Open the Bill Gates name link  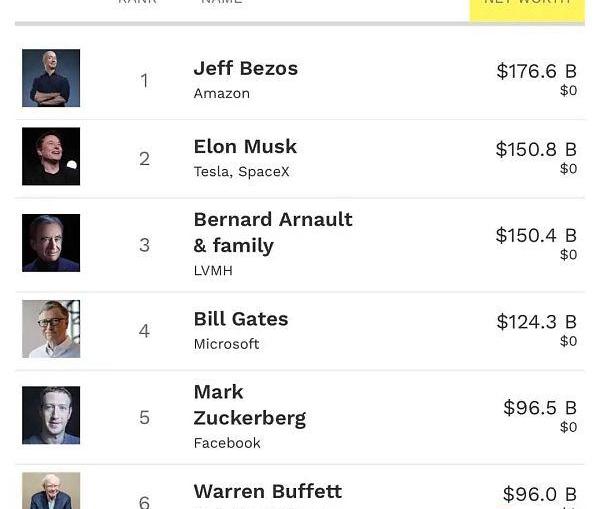[241, 319]
